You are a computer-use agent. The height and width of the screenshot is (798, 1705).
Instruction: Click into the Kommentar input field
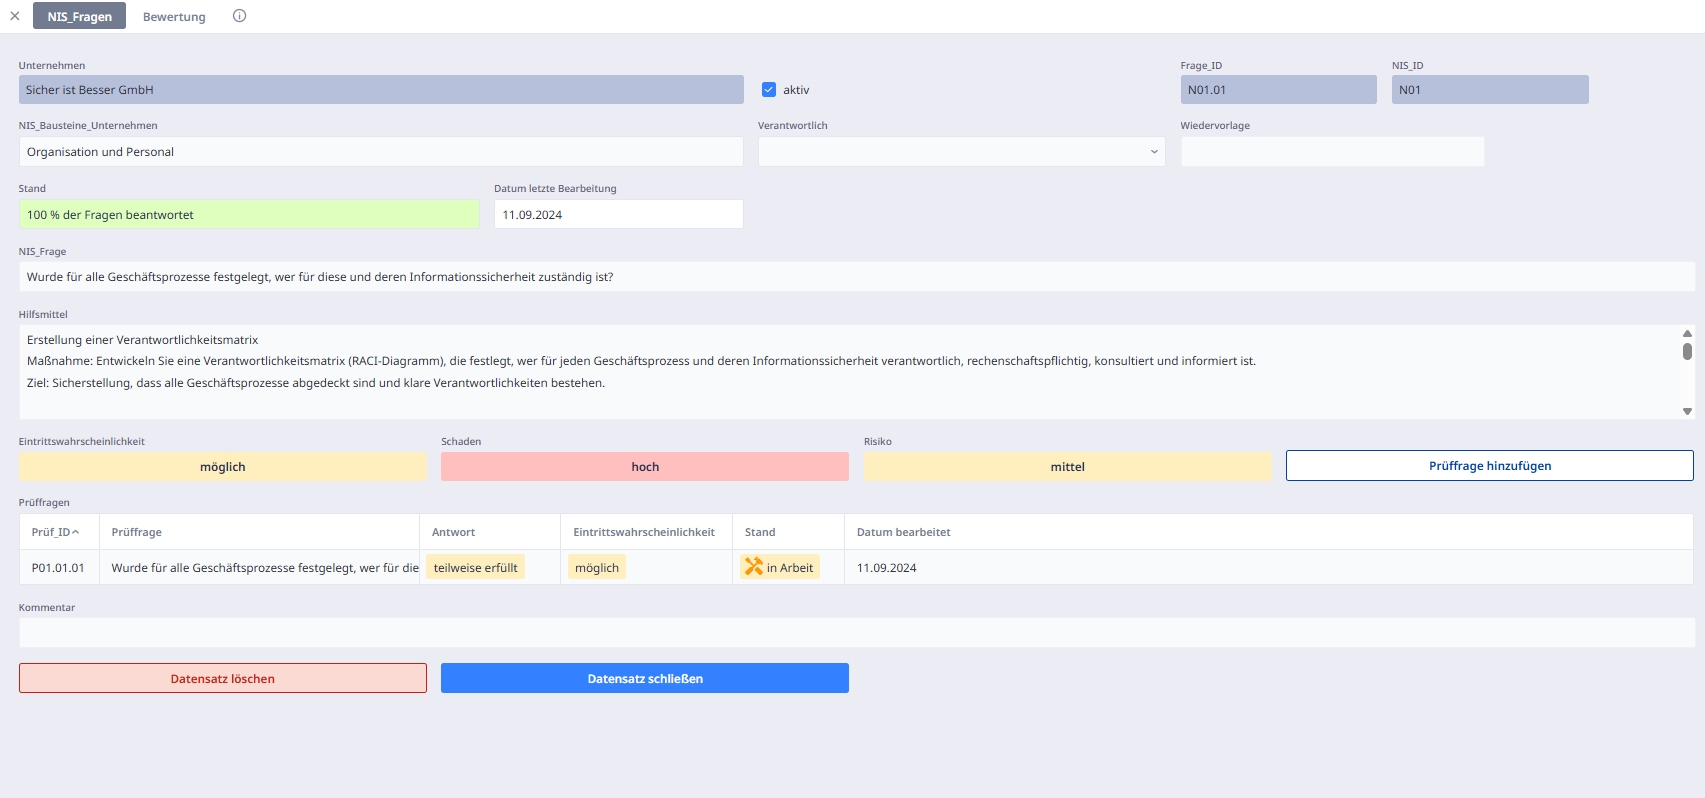[x=856, y=632]
